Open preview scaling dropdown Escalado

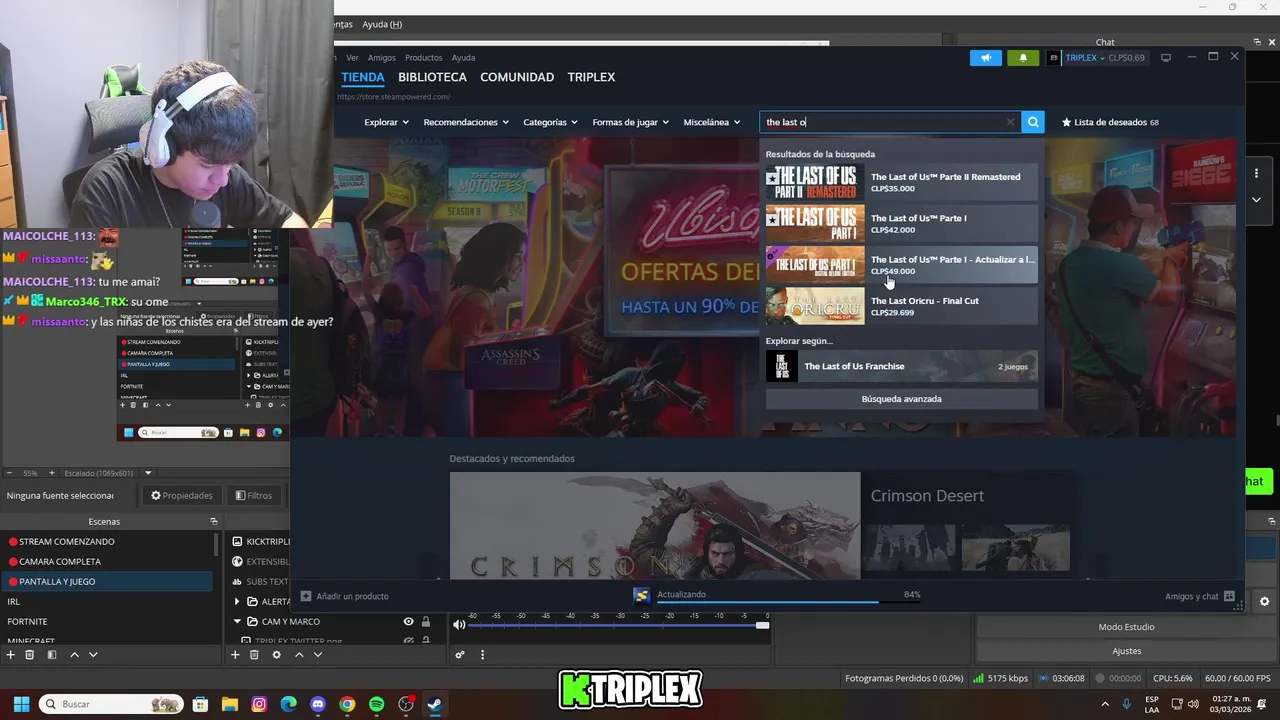148,473
